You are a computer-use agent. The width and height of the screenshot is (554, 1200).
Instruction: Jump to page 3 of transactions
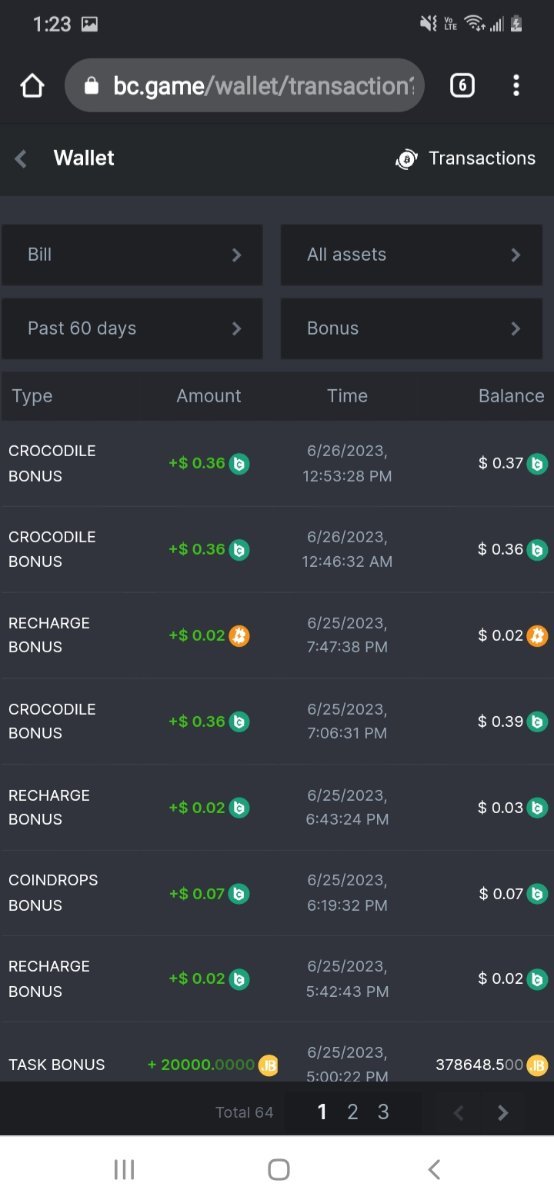point(383,1112)
